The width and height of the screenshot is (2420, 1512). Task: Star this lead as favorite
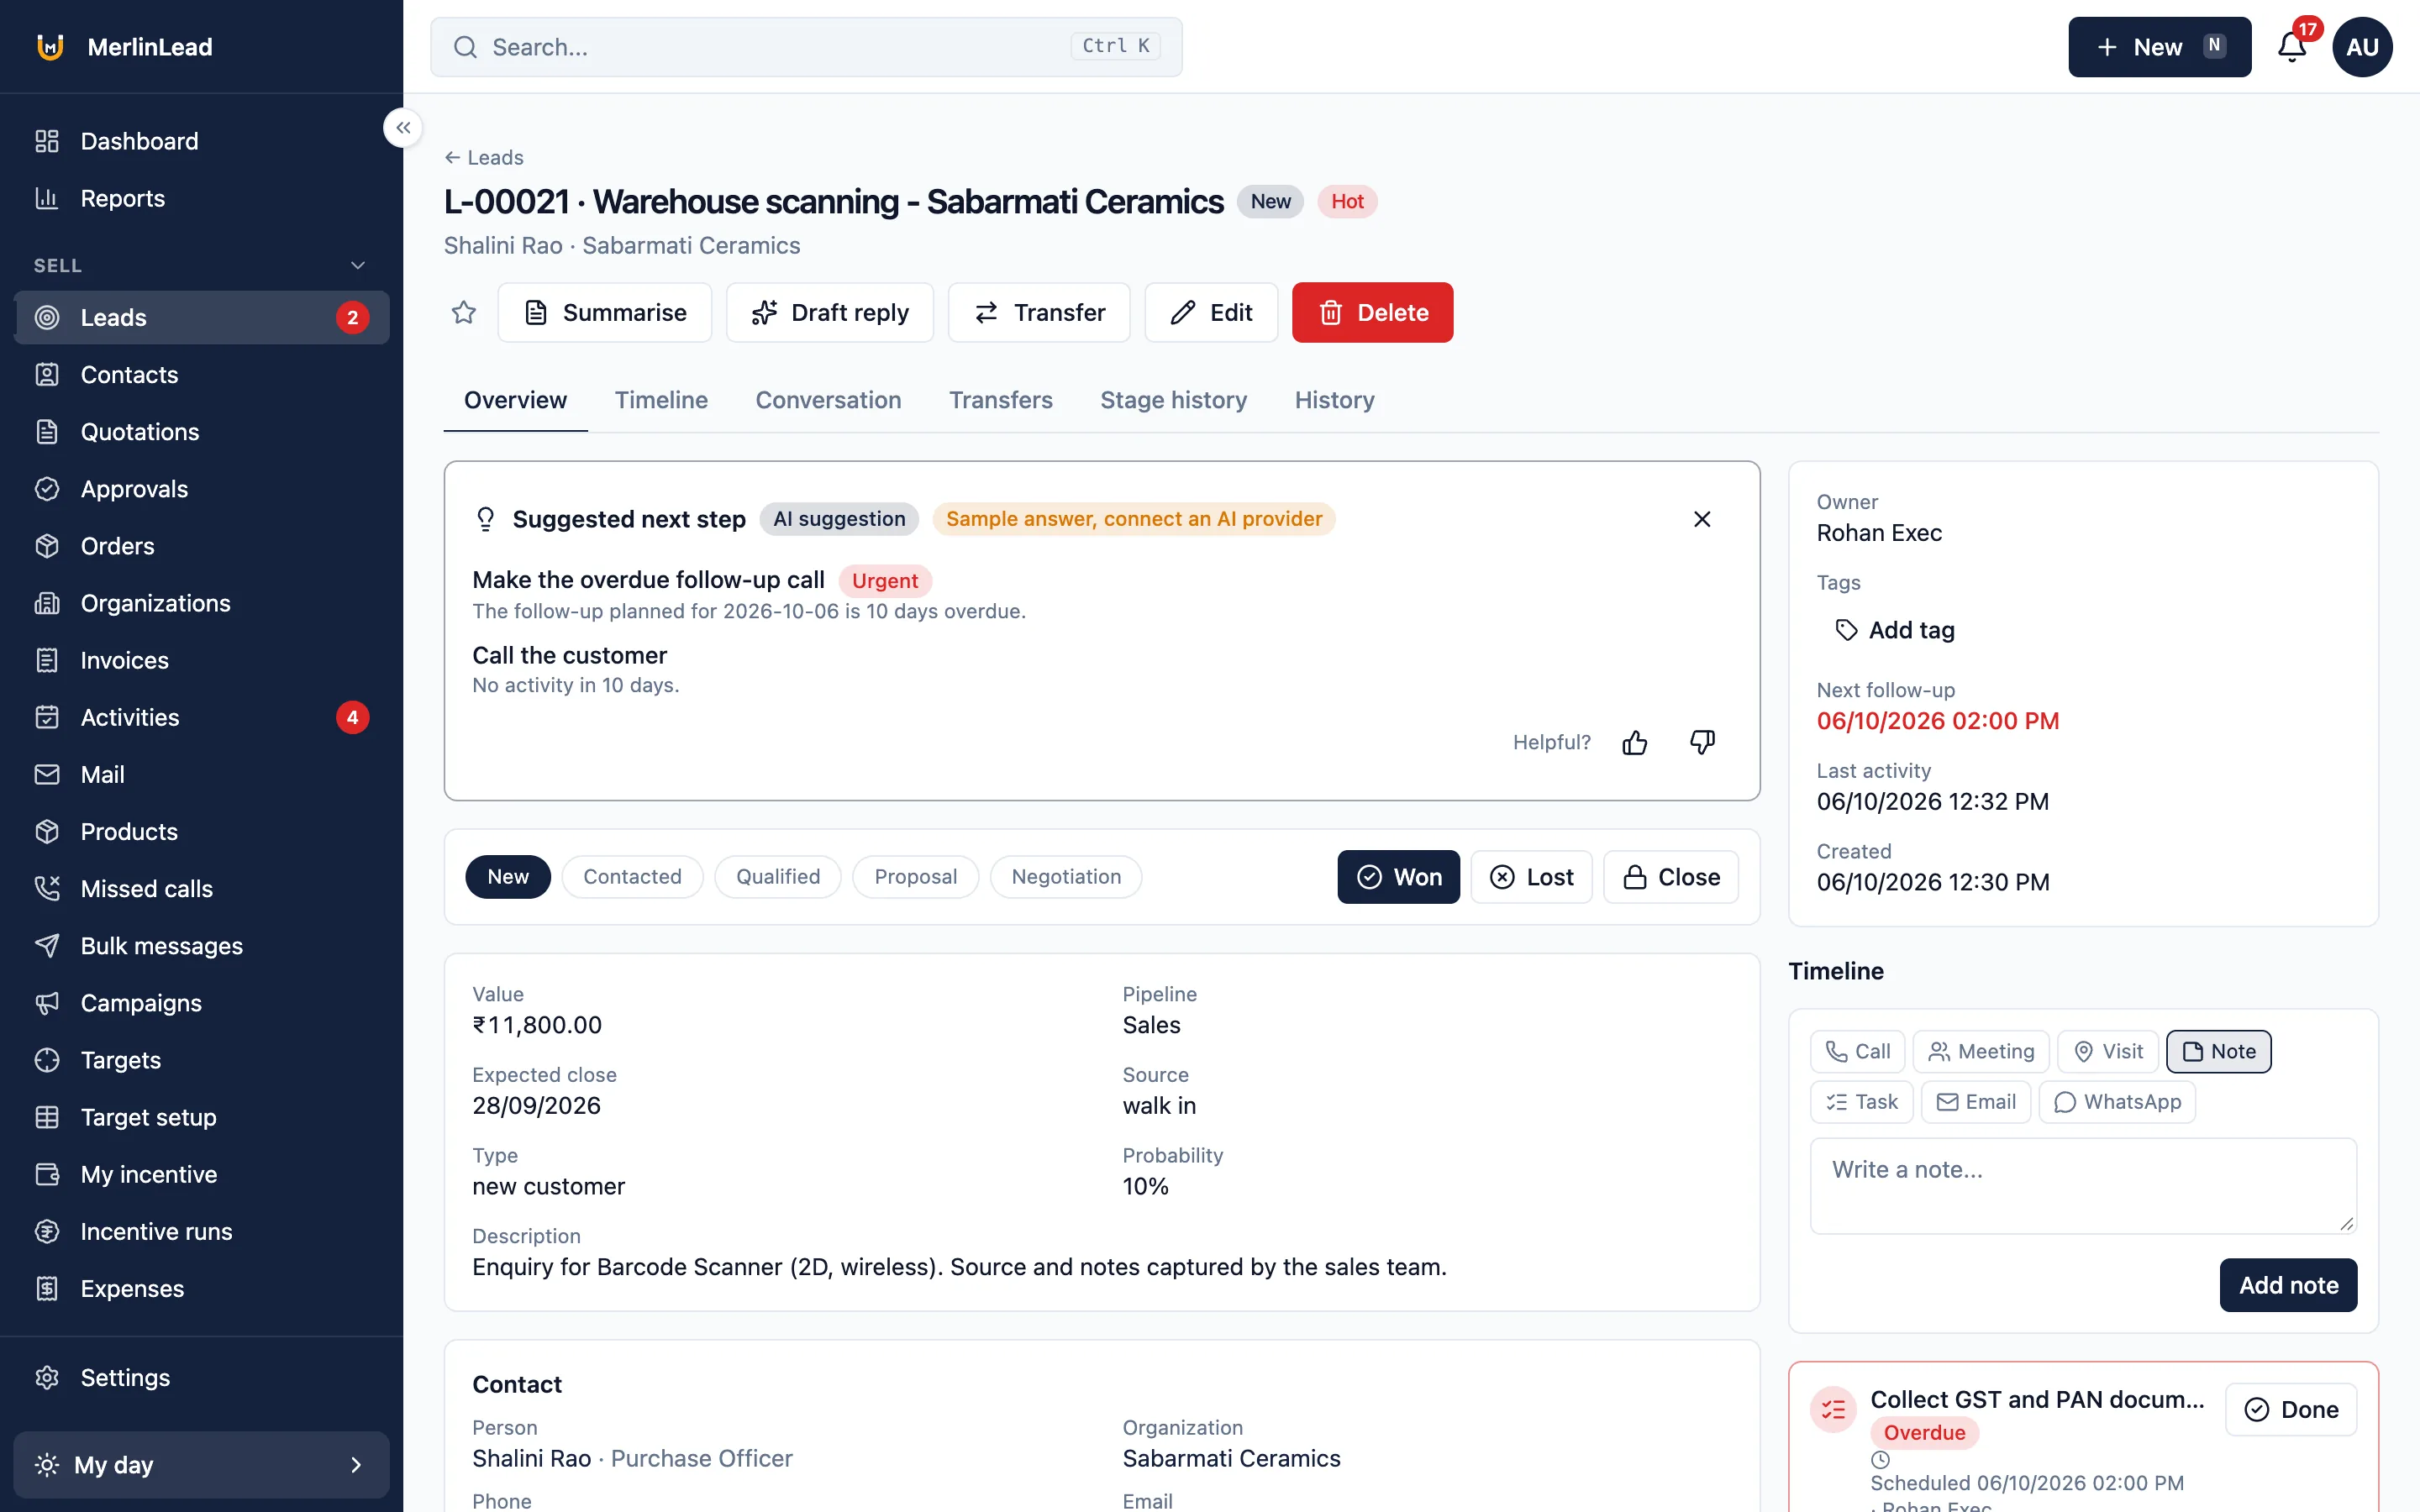[463, 312]
